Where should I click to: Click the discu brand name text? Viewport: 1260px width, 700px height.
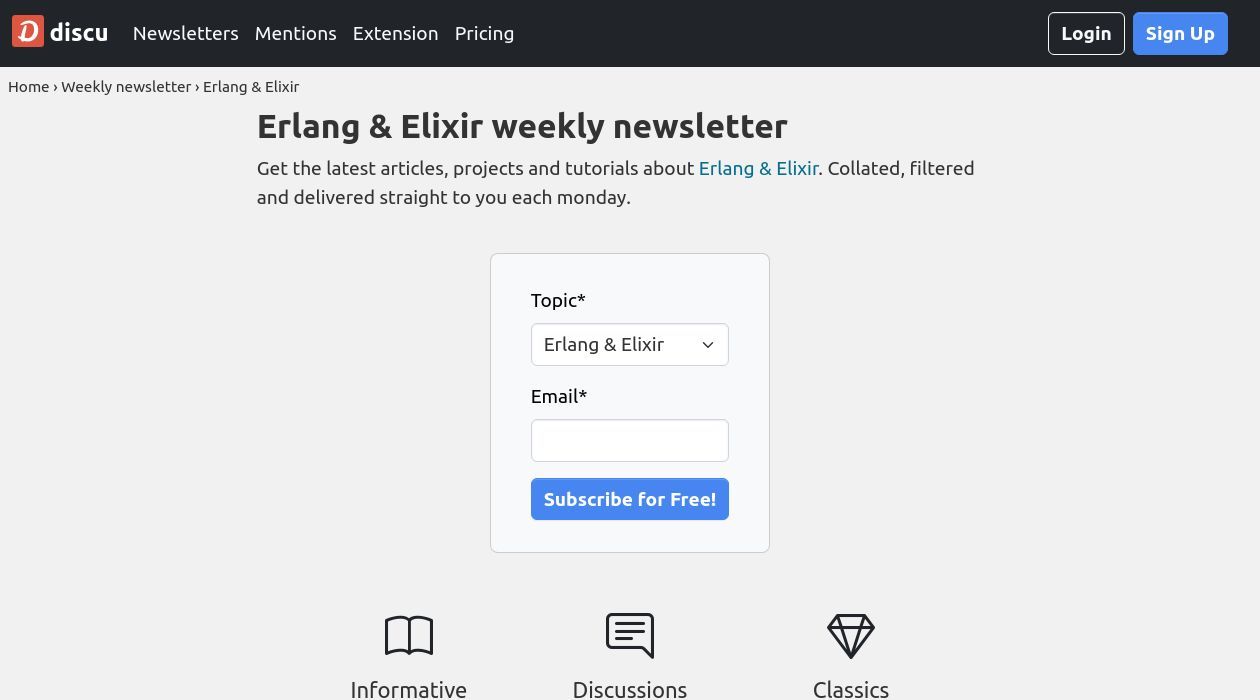click(x=79, y=33)
